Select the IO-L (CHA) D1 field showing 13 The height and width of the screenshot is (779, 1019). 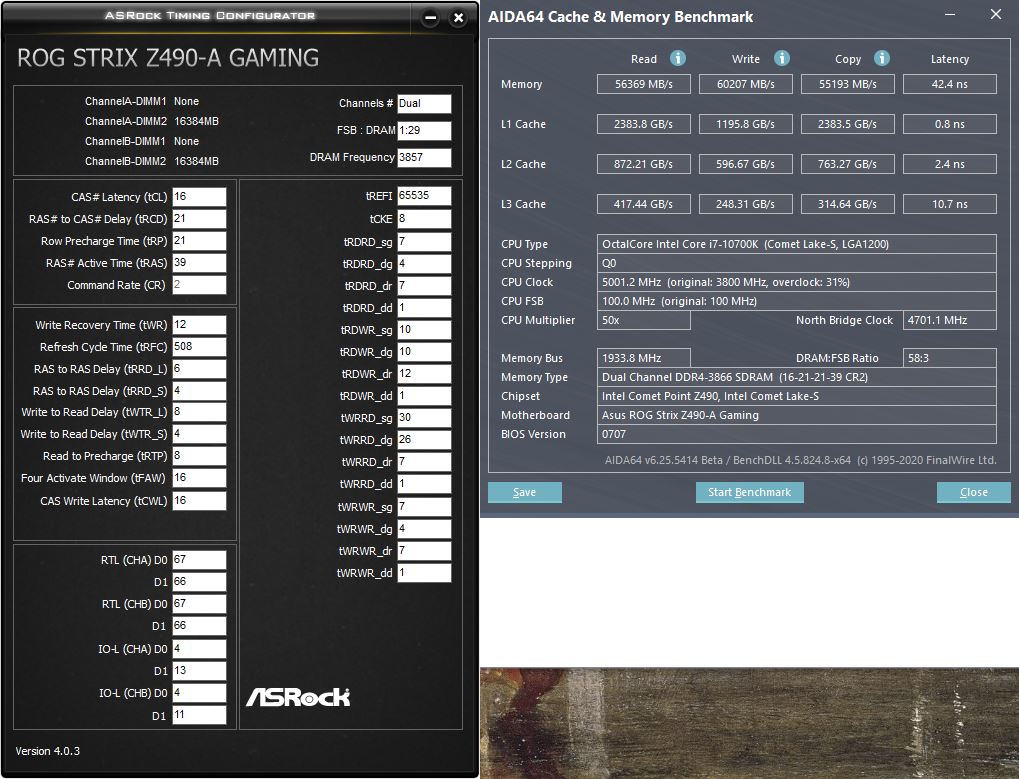point(199,670)
